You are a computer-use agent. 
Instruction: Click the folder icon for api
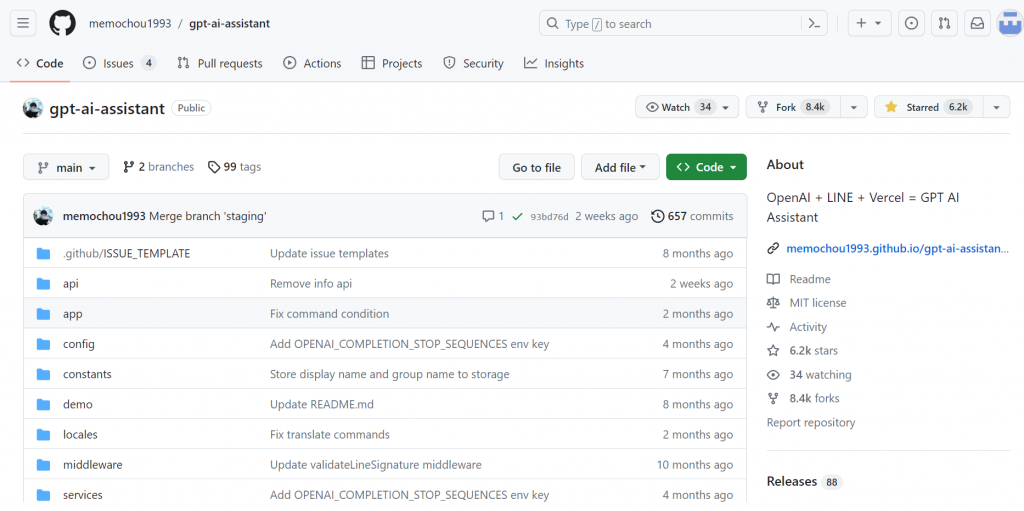tap(44, 284)
